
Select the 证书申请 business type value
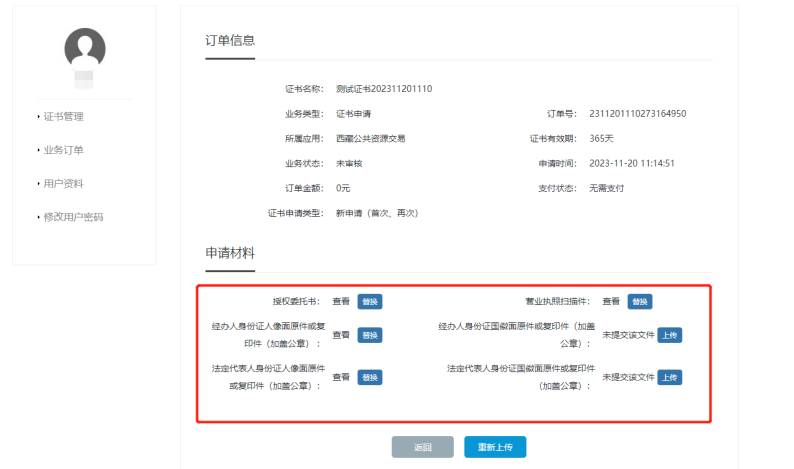tap(353, 113)
